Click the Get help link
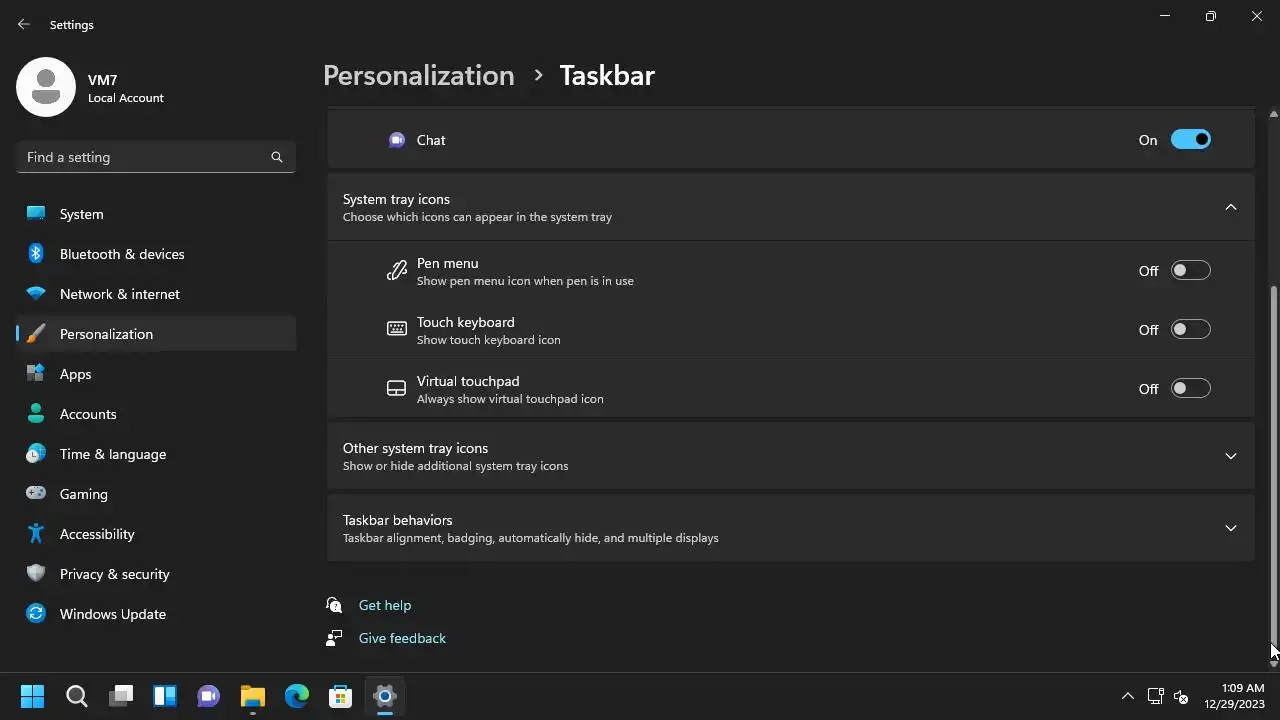 click(x=384, y=605)
